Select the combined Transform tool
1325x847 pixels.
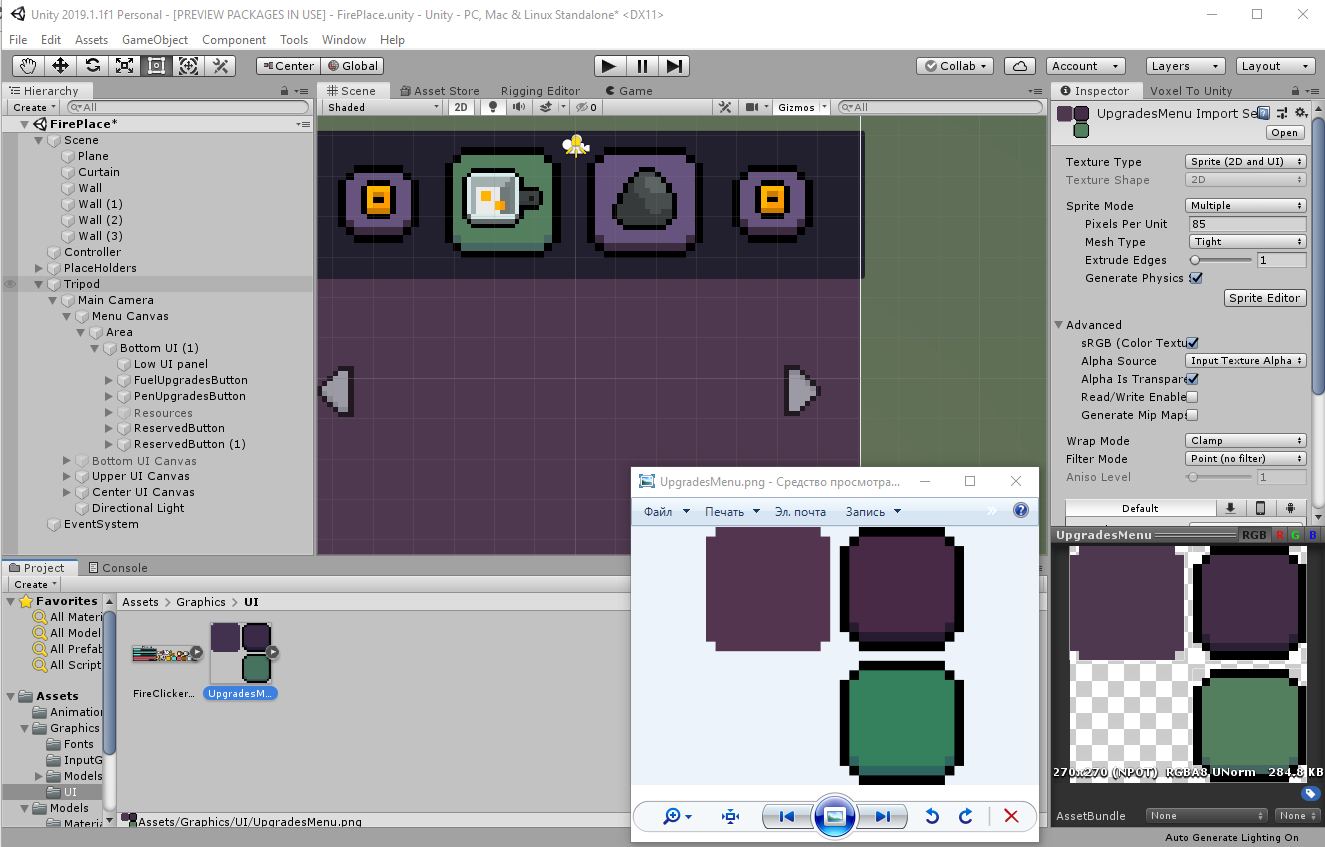(x=189, y=66)
